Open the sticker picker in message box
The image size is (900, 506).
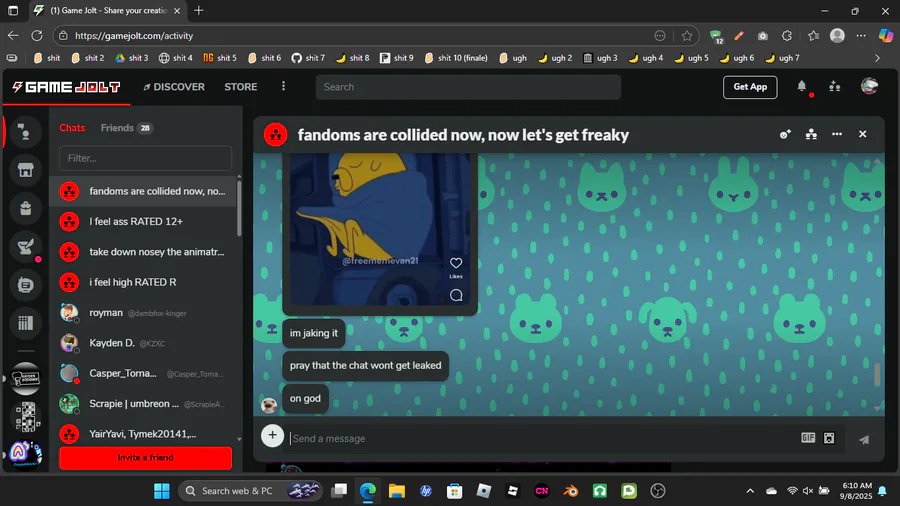pos(829,438)
